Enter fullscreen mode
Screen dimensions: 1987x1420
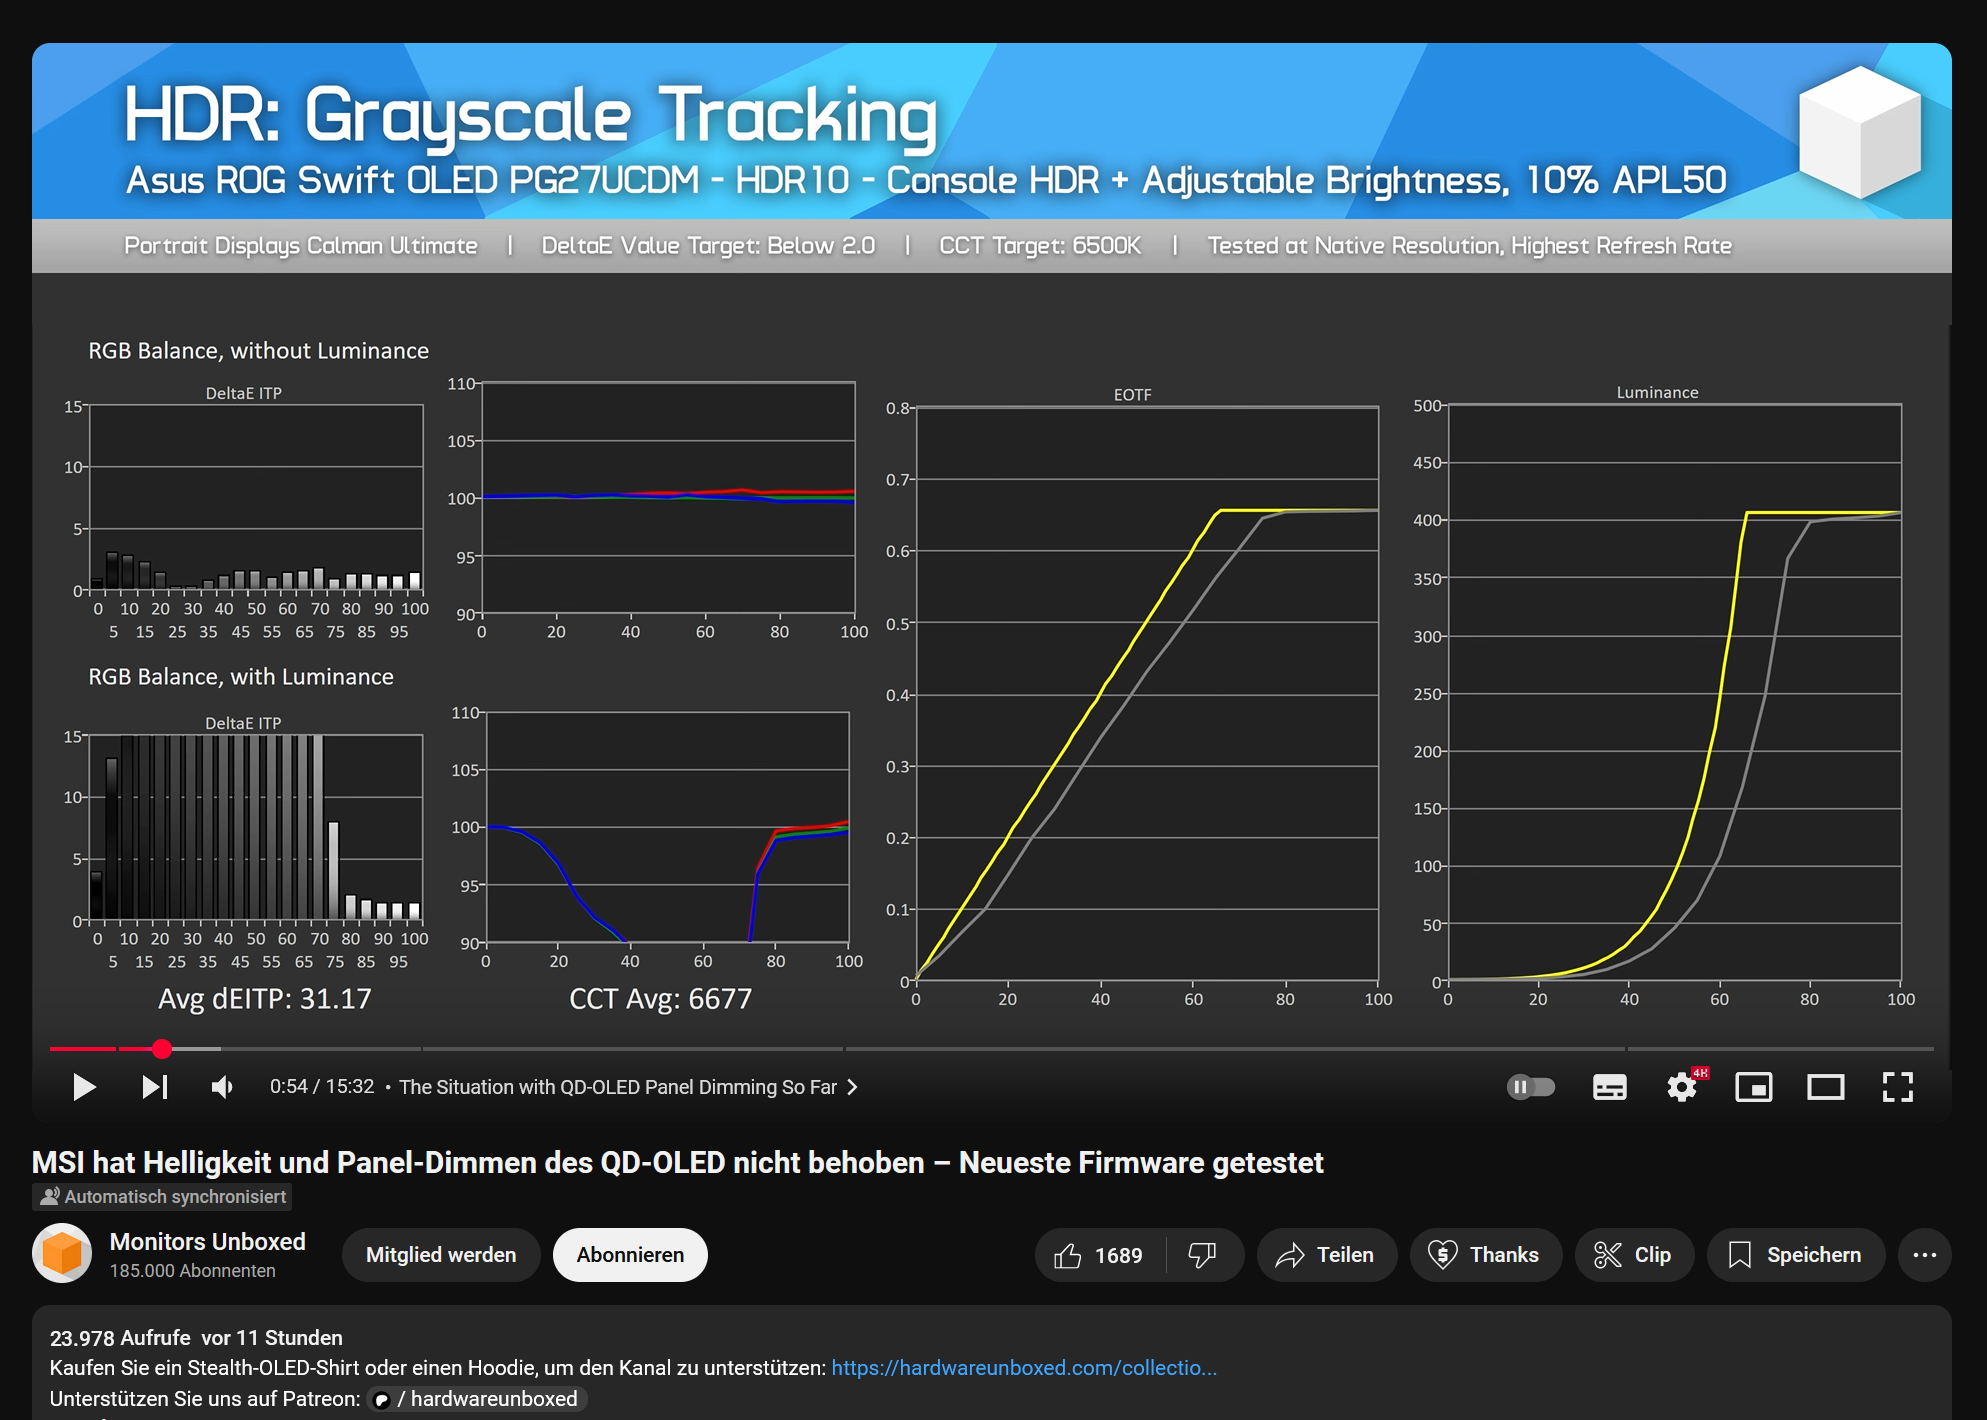pyautogui.click(x=1897, y=1087)
